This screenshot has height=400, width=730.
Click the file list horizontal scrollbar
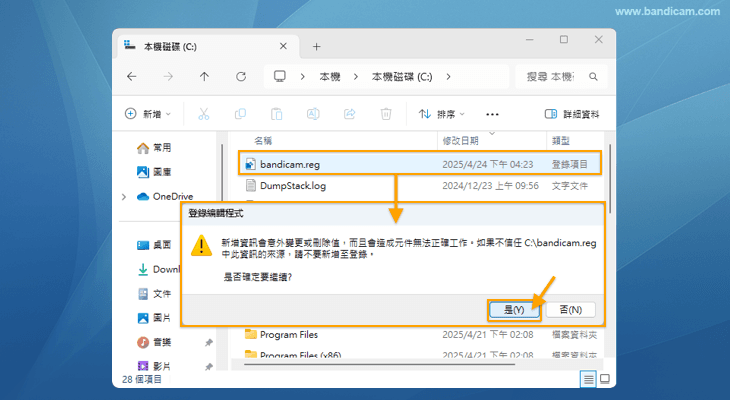379,365
